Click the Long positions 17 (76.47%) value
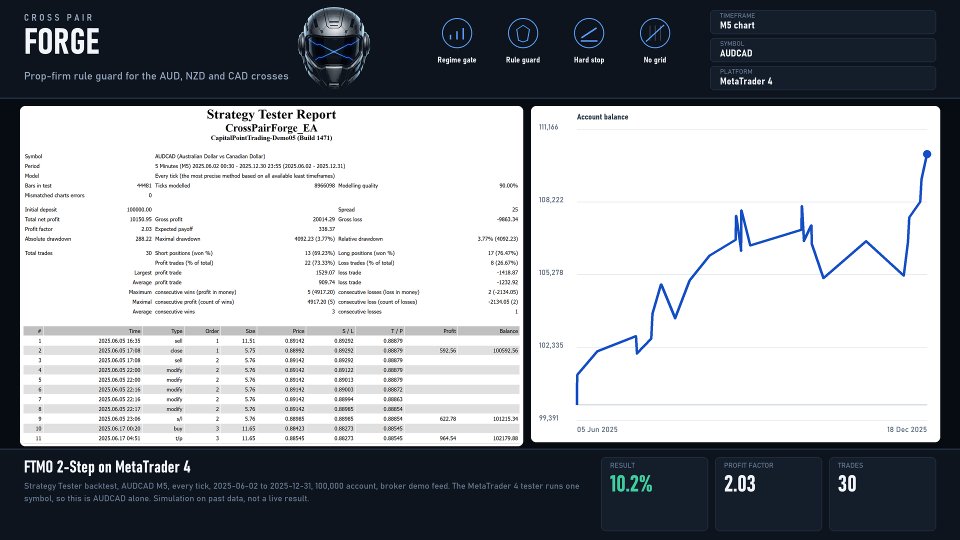The height and width of the screenshot is (540, 960). point(503,253)
